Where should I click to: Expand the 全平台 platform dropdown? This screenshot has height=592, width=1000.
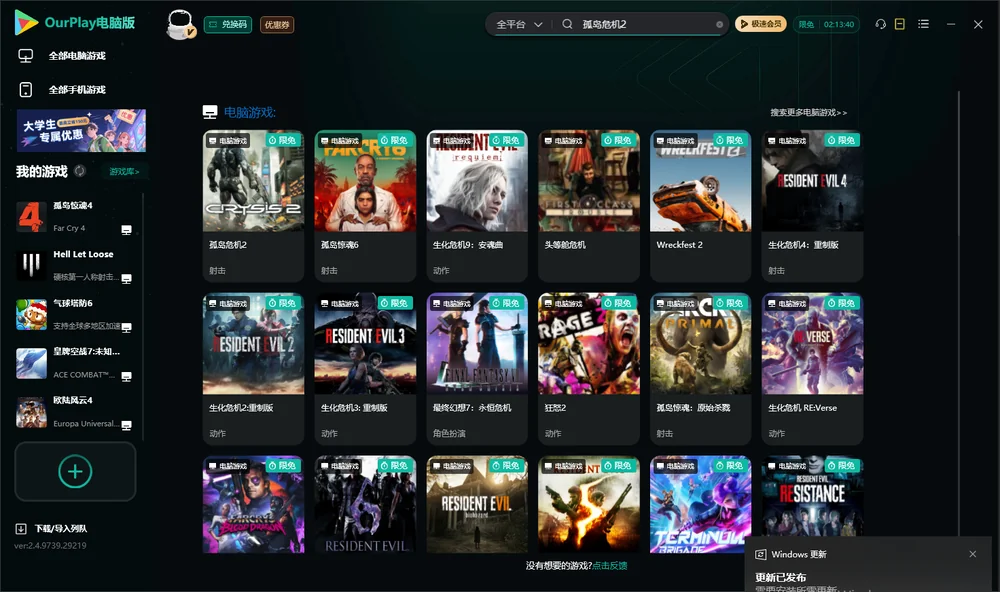[519, 24]
